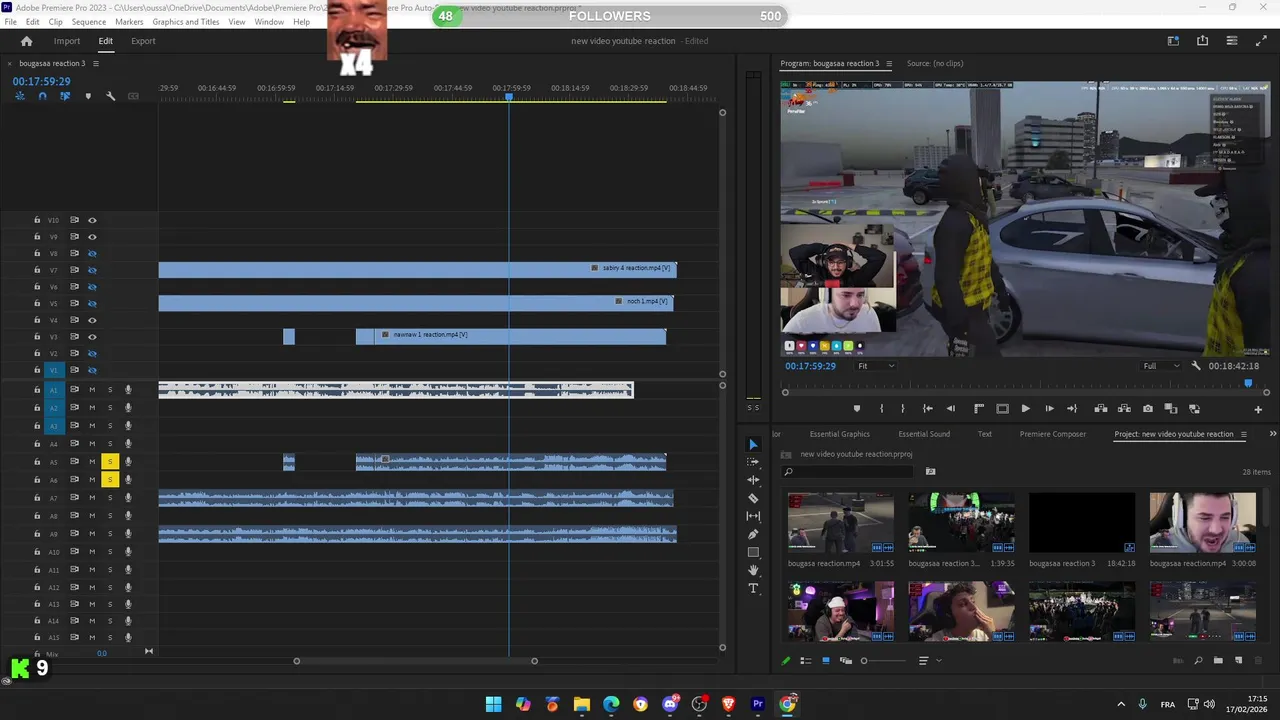Click Mark In button
This screenshot has height=720, width=1280.
[881, 409]
